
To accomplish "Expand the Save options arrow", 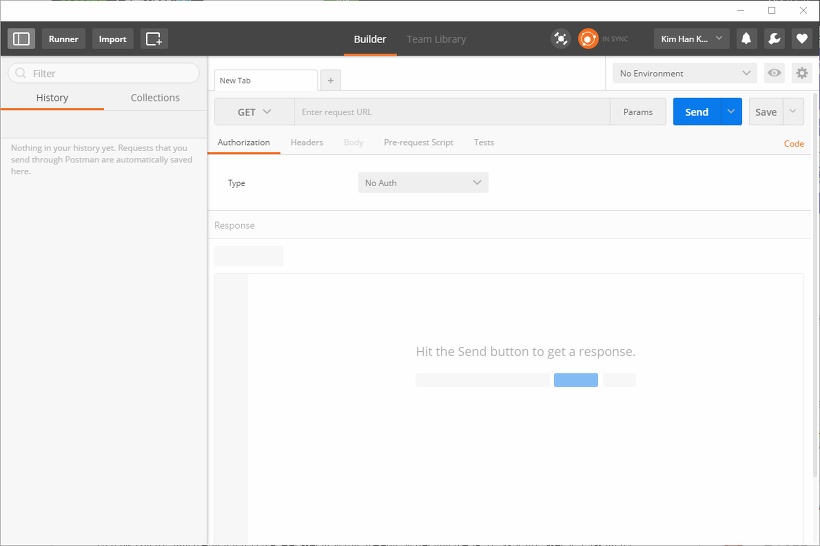I will coord(793,112).
